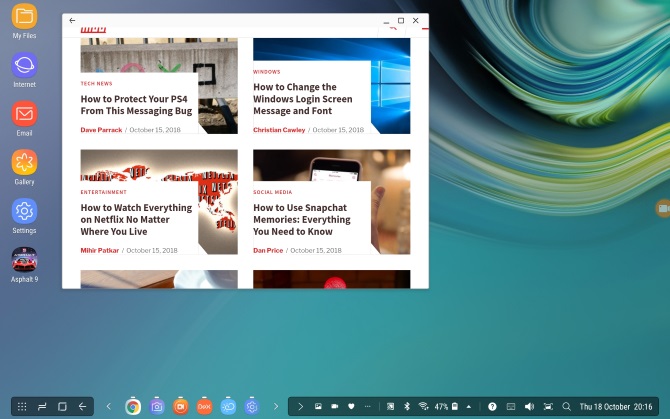Expand hidden tray icons up arrow
670x419 pixels.
pos(468,406)
